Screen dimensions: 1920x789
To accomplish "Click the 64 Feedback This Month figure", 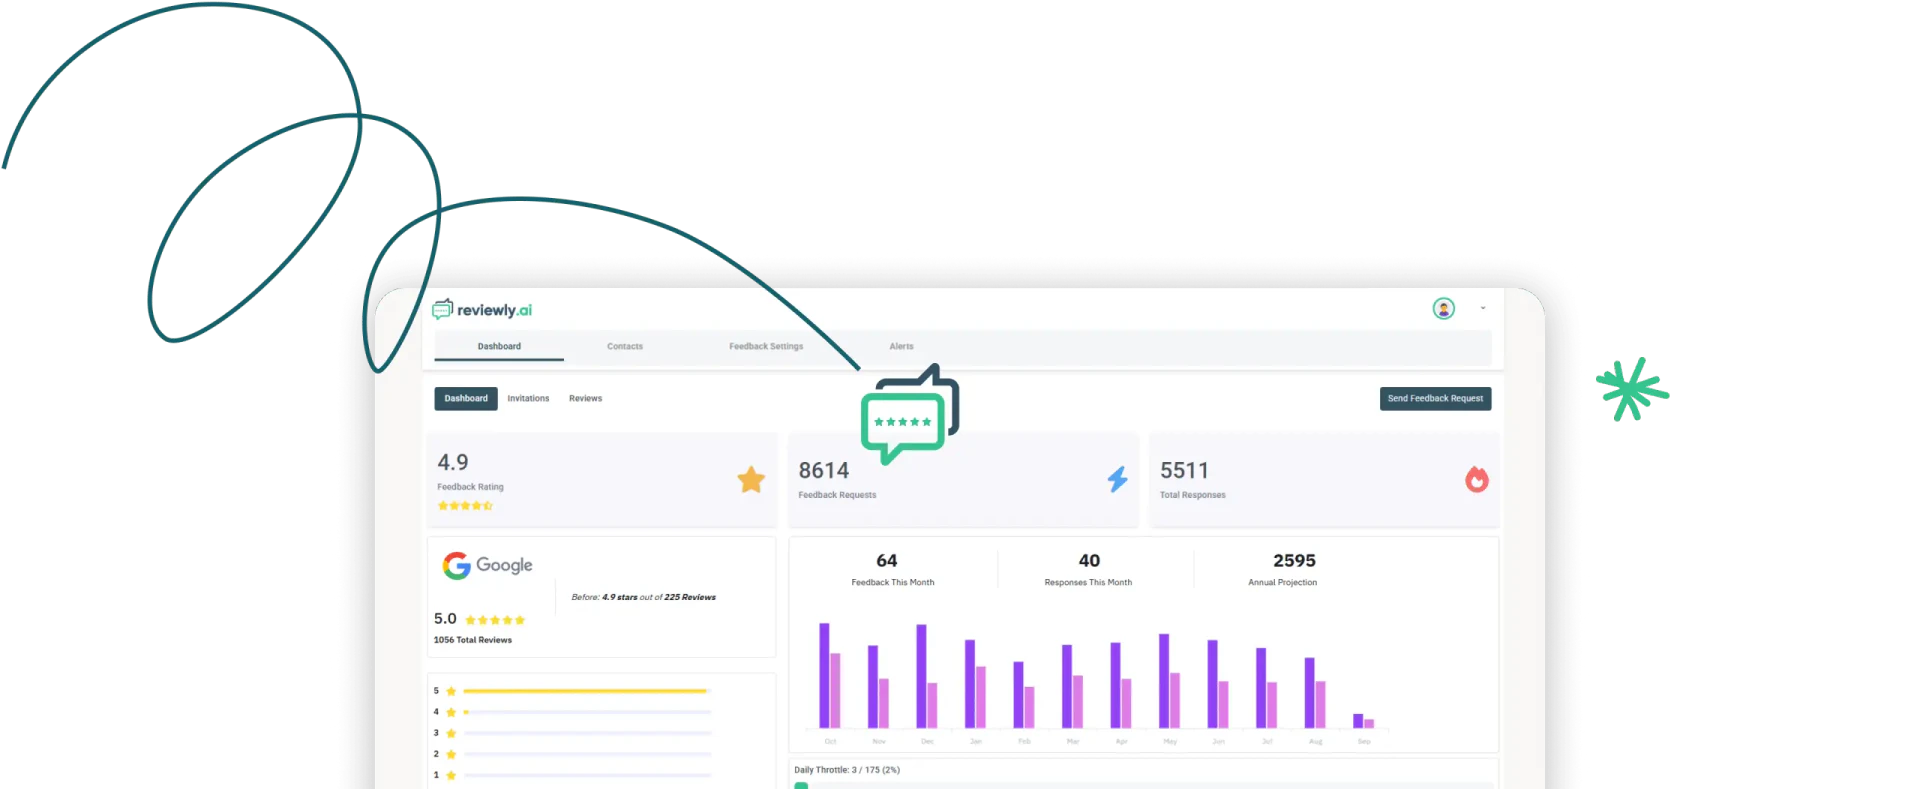I will pyautogui.click(x=887, y=561).
